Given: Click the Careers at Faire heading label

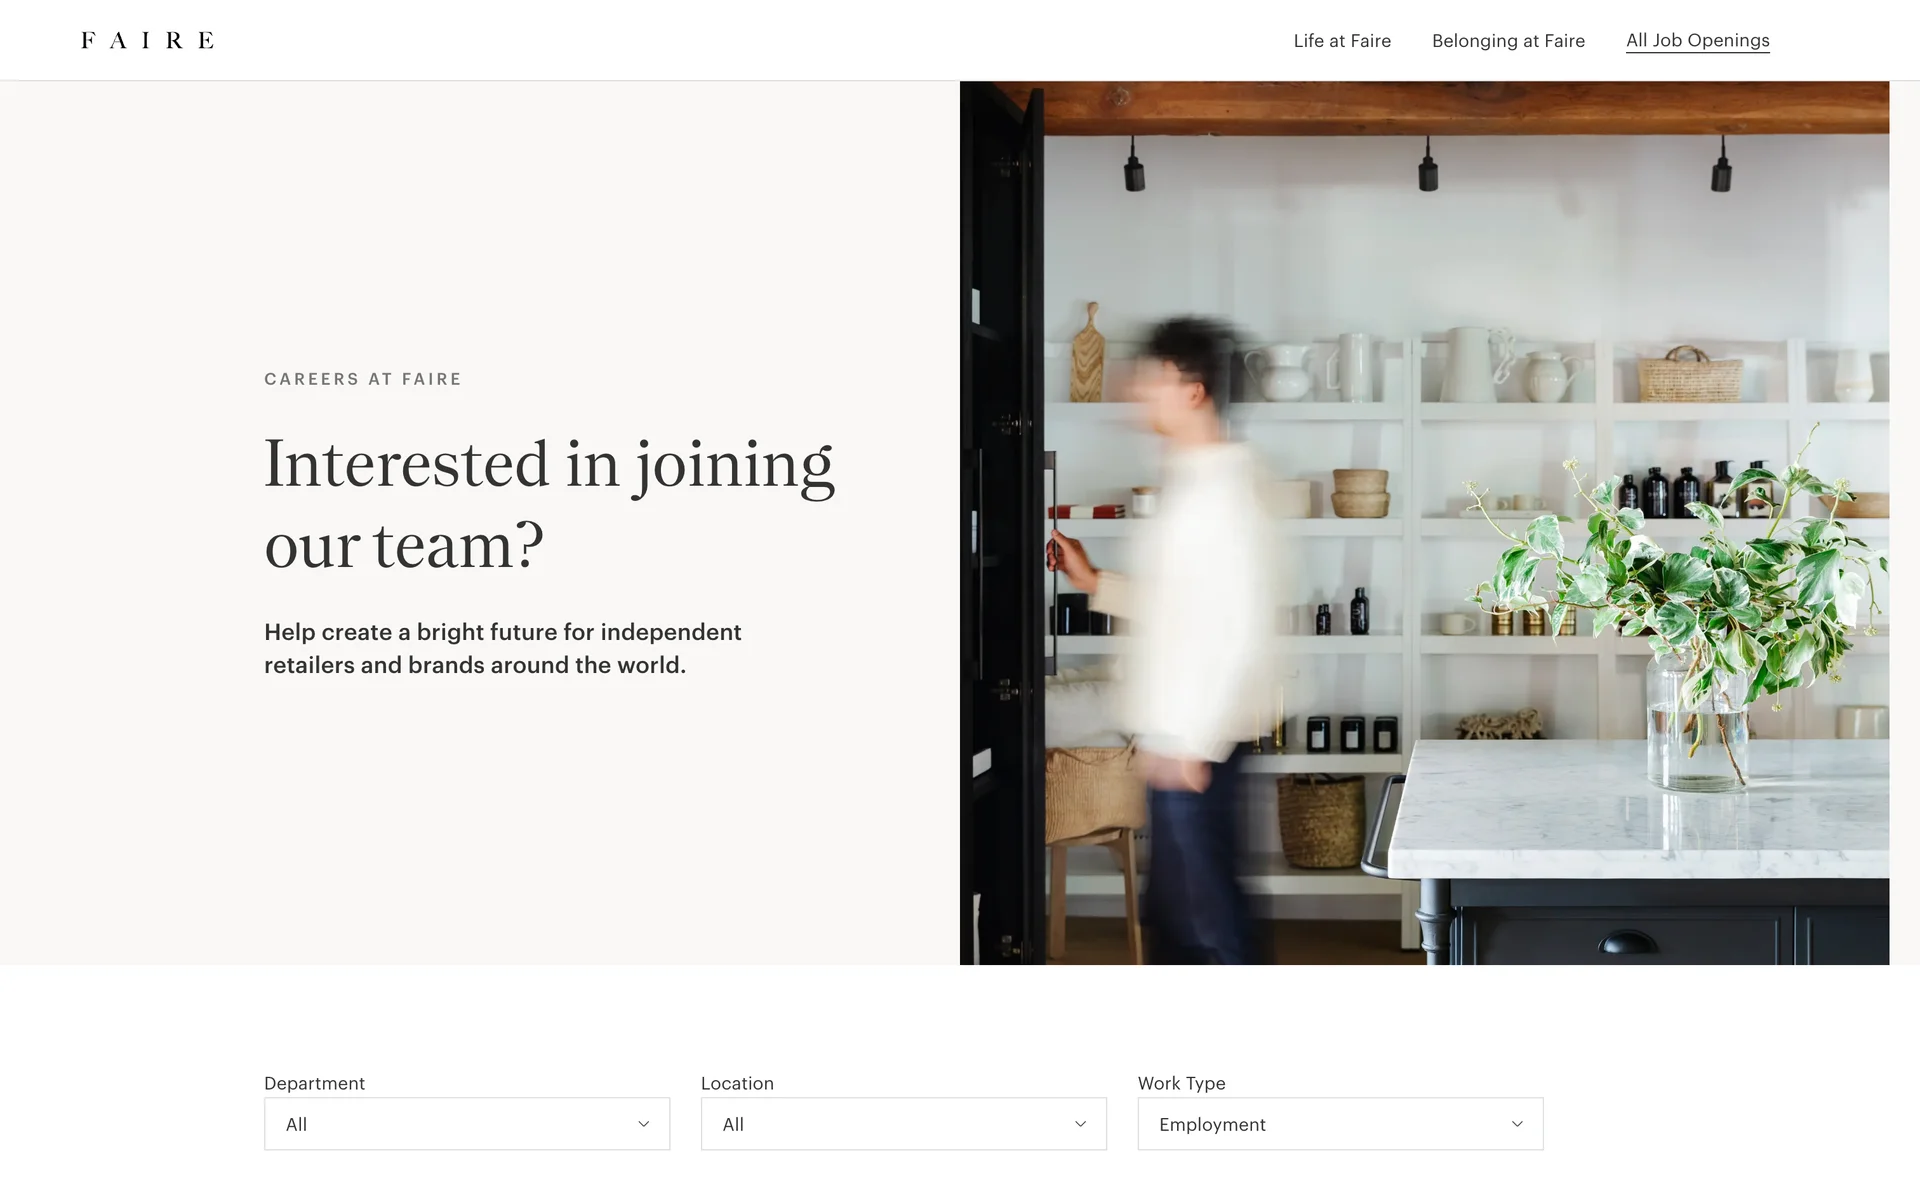Looking at the screenshot, I should coord(363,379).
